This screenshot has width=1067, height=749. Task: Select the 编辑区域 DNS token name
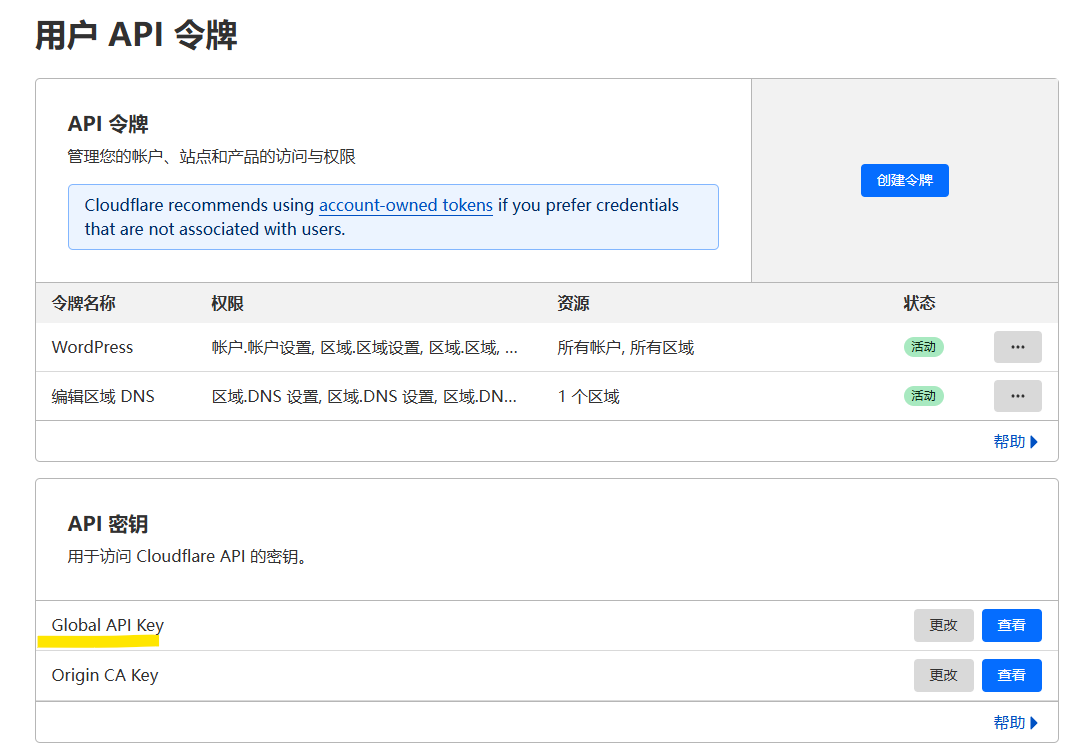click(103, 396)
